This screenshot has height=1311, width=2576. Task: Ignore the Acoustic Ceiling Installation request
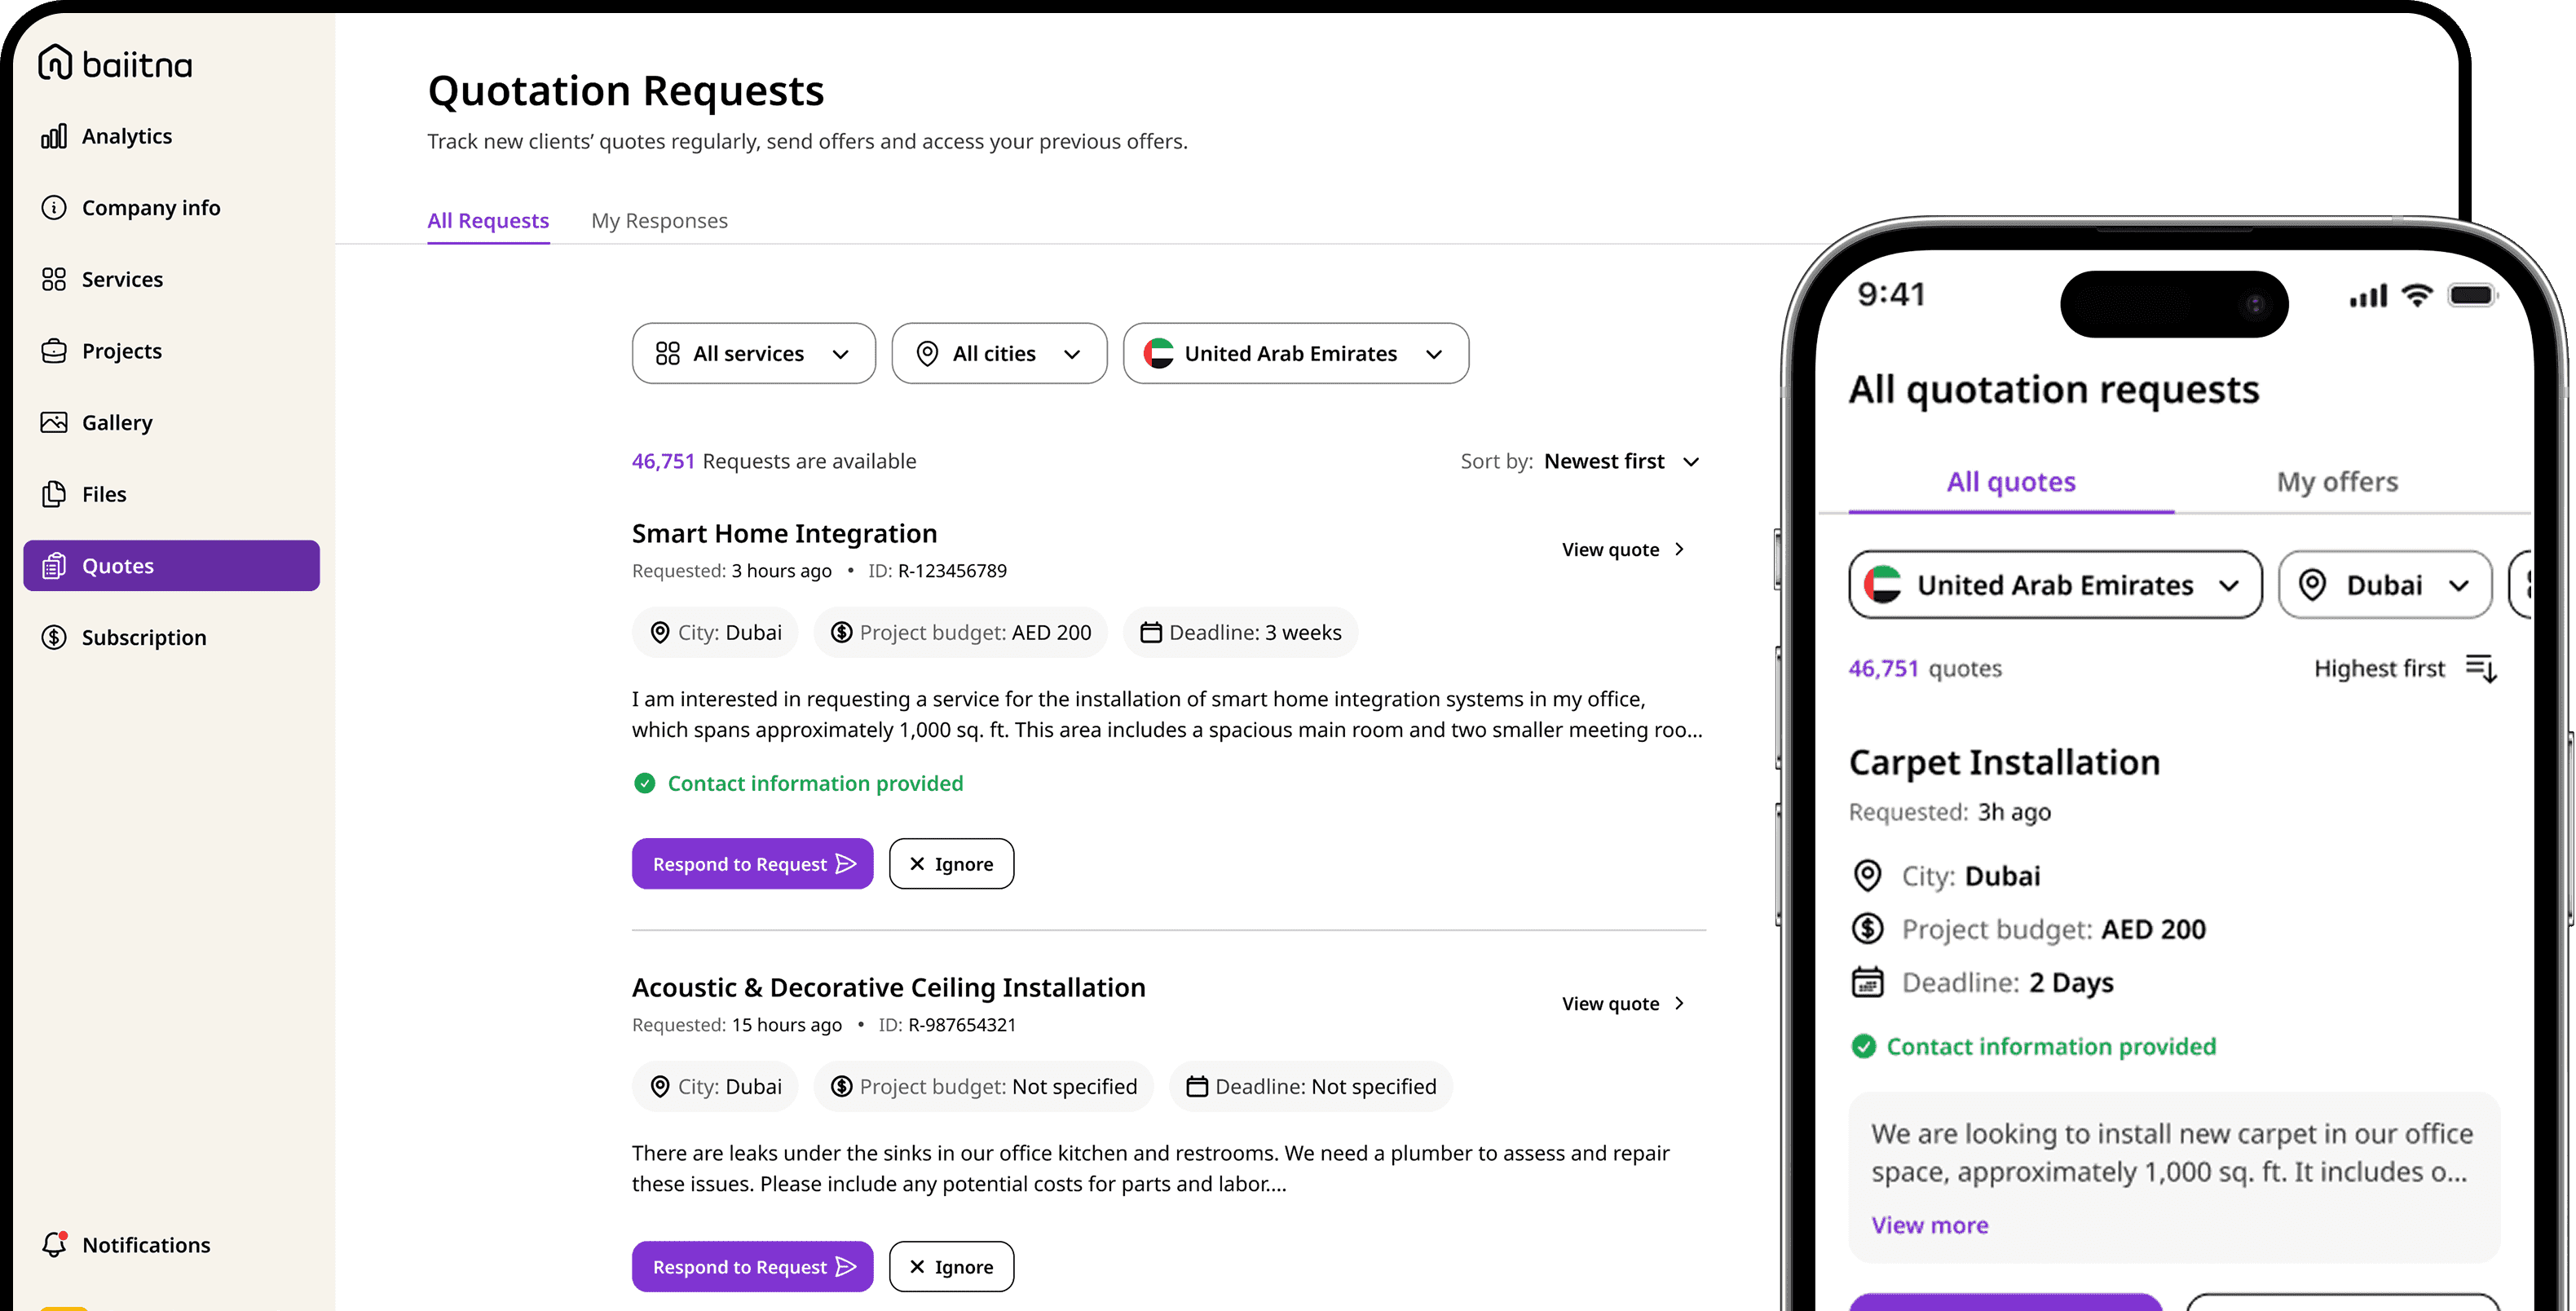point(951,1266)
